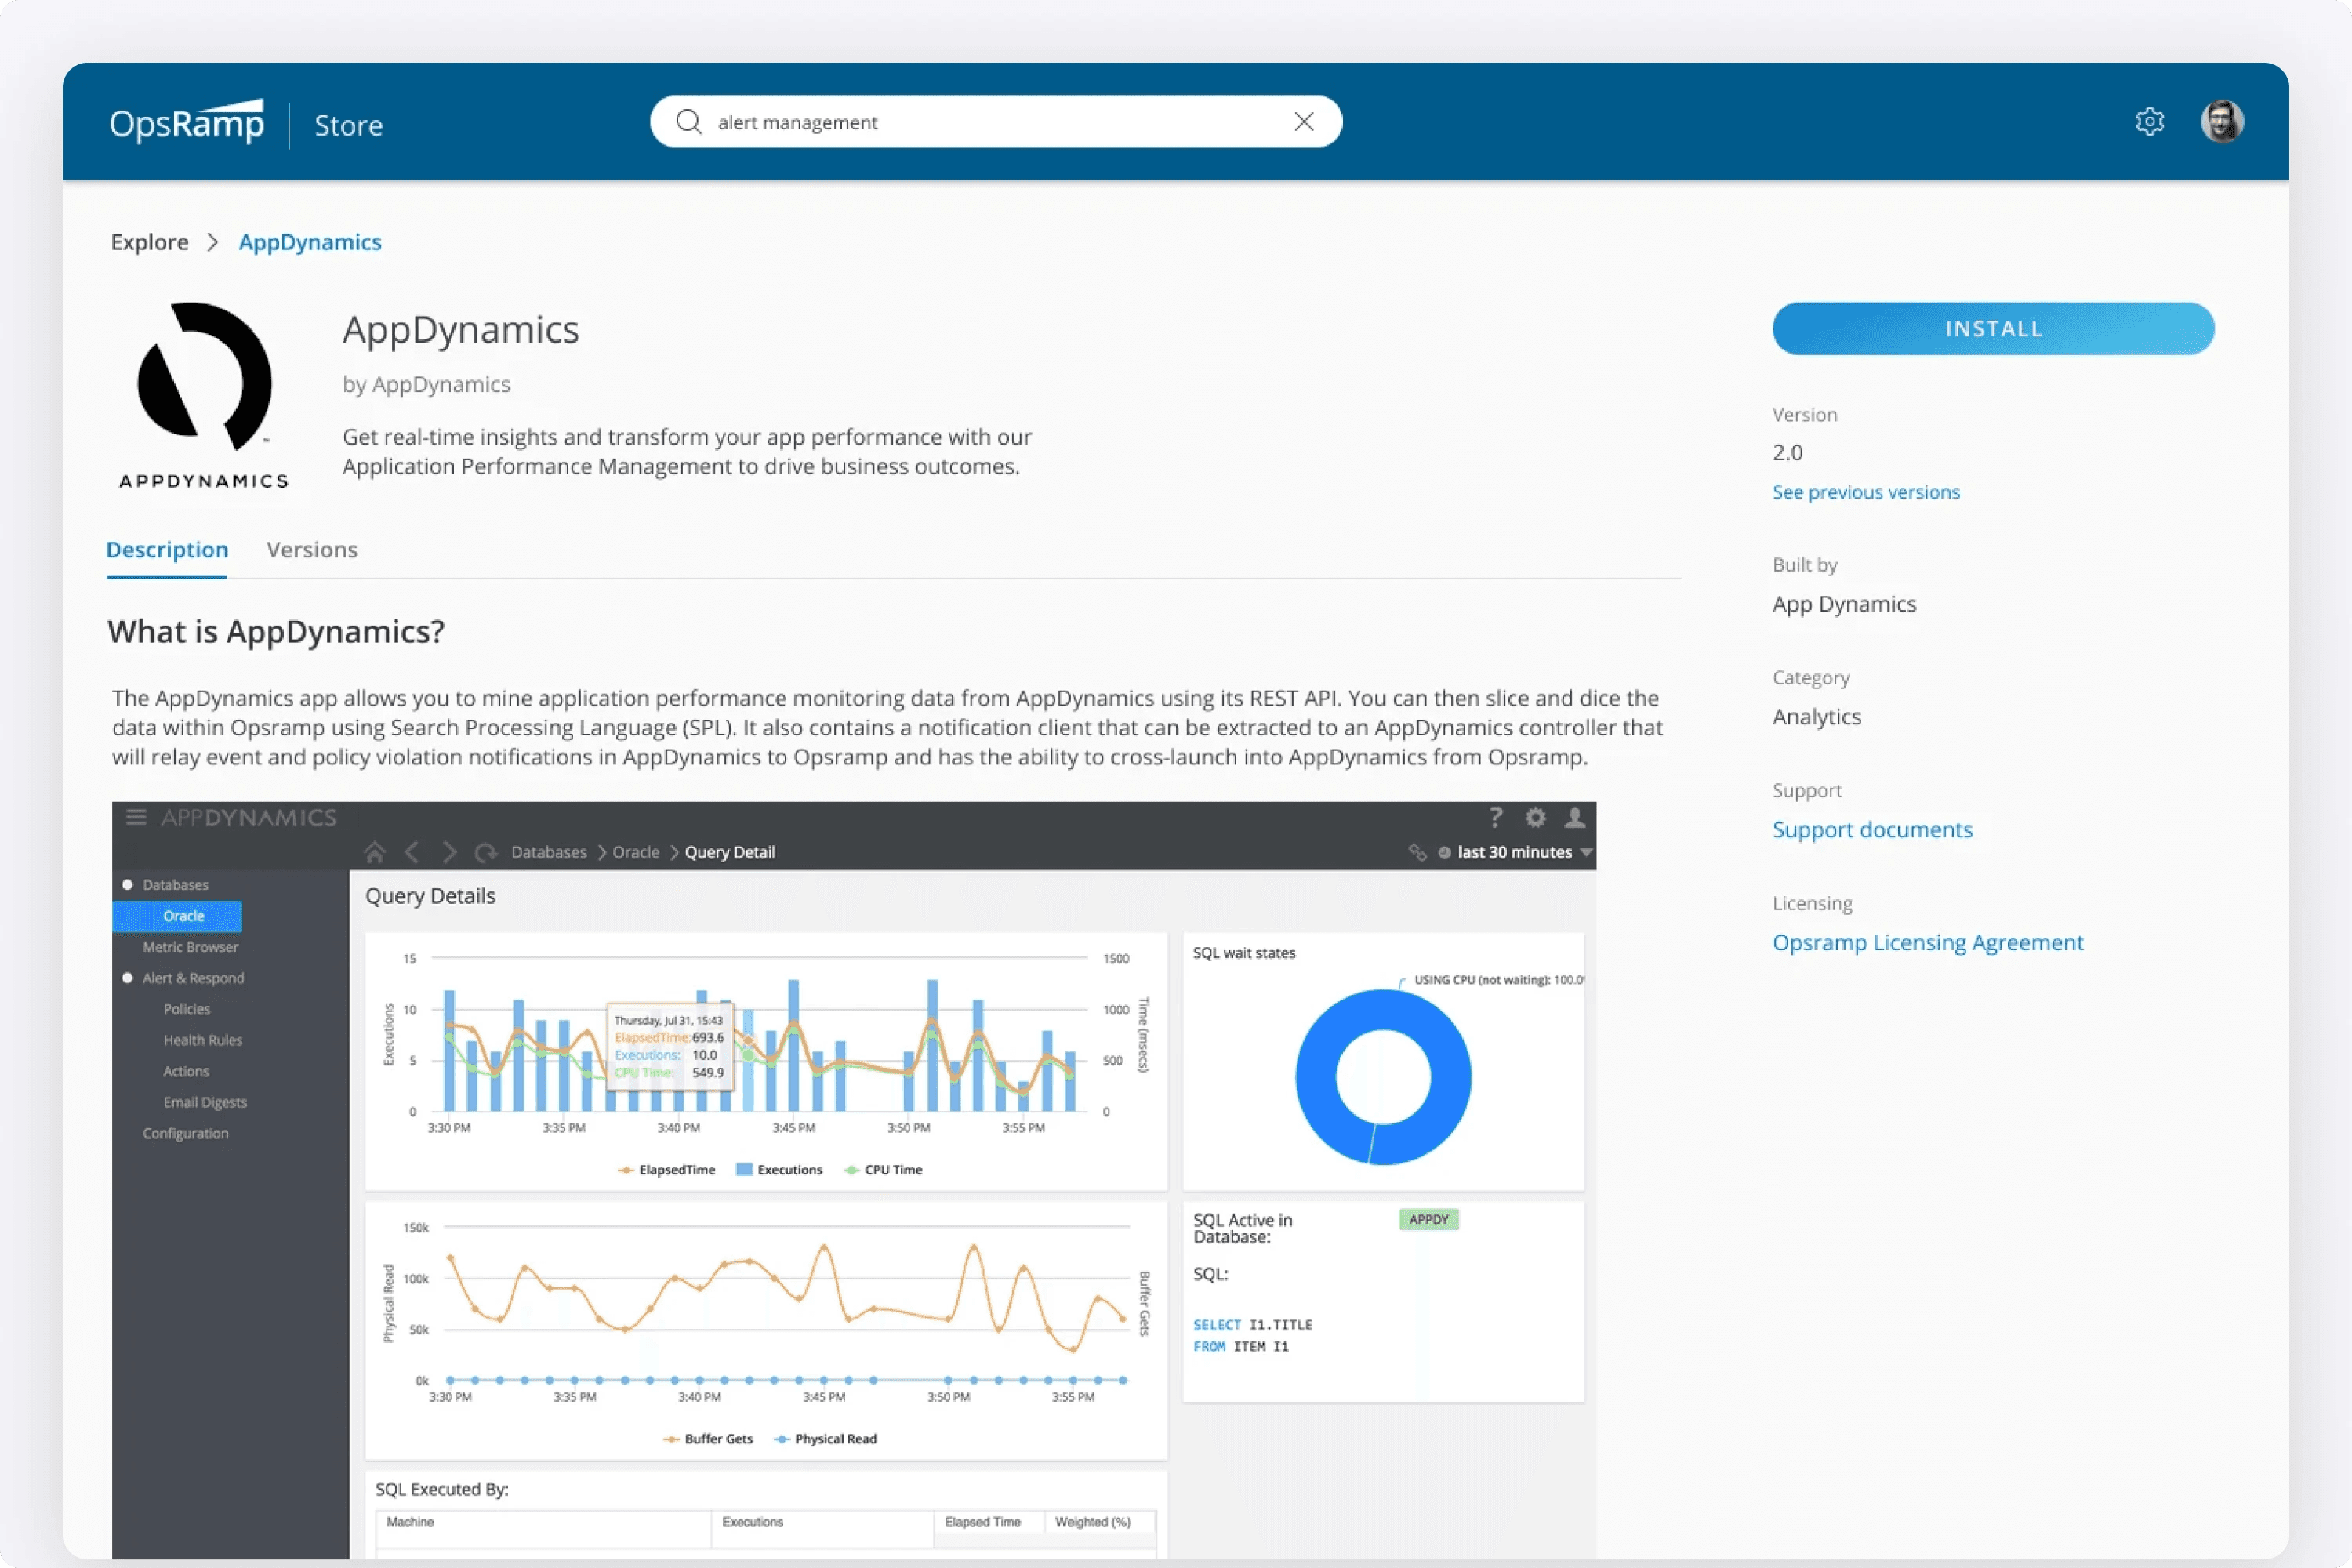Click the App Dynamics builder name
The image size is (2352, 1568).
[x=1844, y=604]
